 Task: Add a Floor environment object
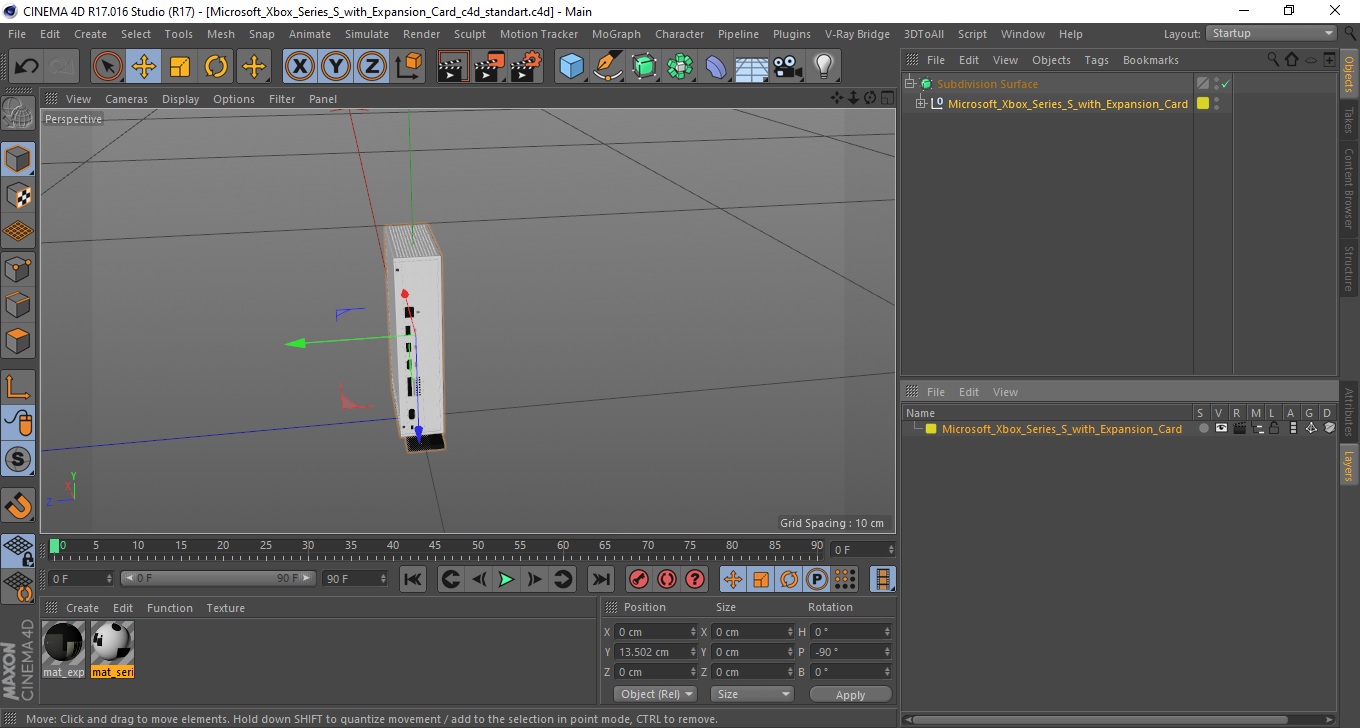[752, 67]
